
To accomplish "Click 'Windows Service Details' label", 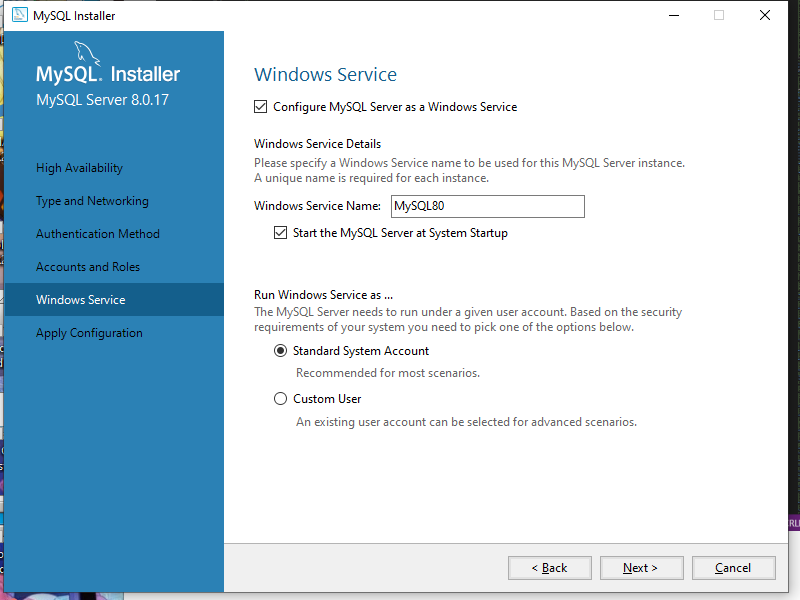I will pyautogui.click(x=317, y=144).
